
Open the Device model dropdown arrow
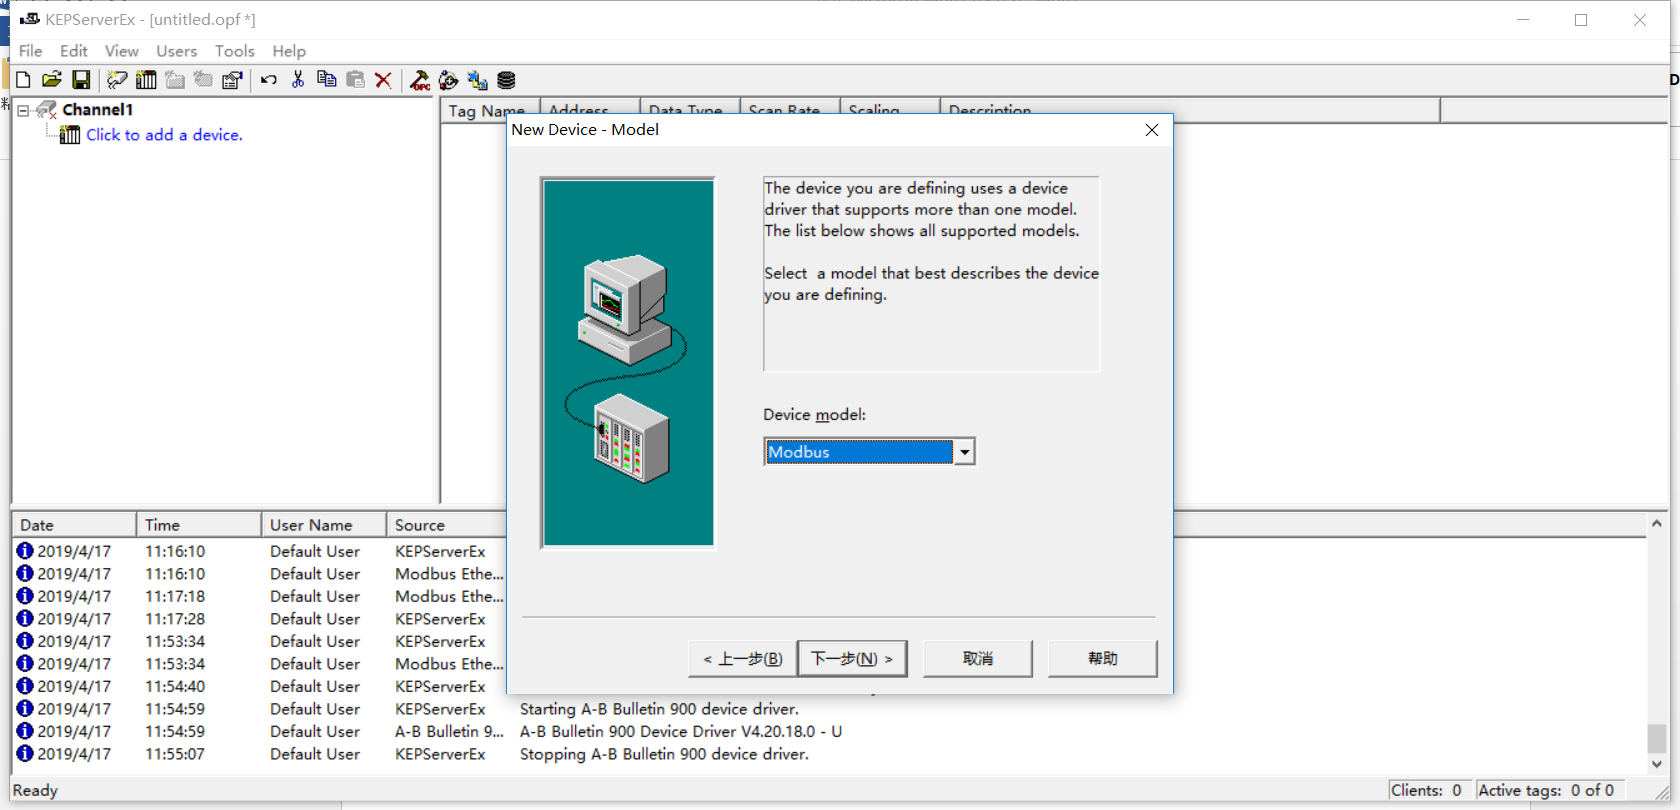pos(964,452)
